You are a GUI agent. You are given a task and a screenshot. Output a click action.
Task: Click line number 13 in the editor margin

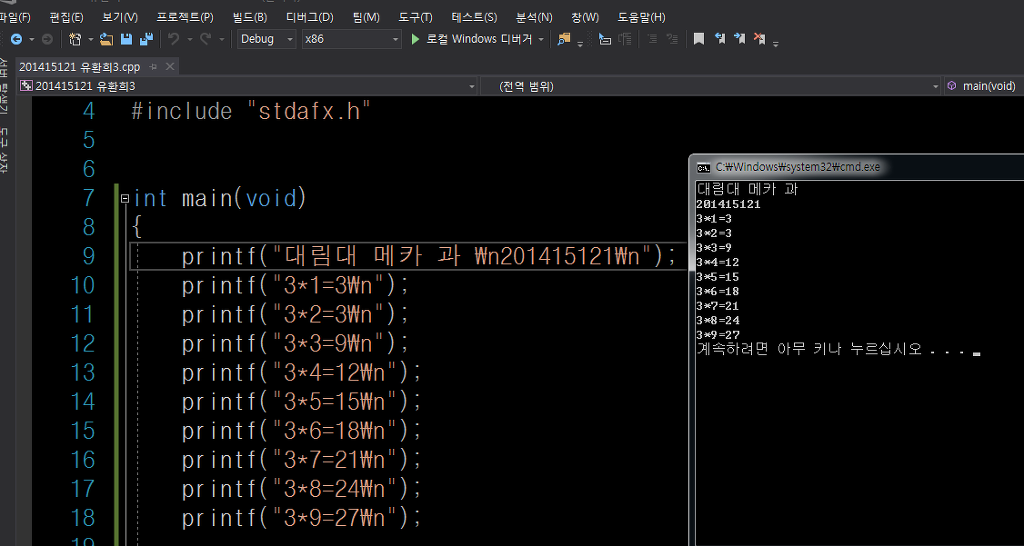pos(82,372)
